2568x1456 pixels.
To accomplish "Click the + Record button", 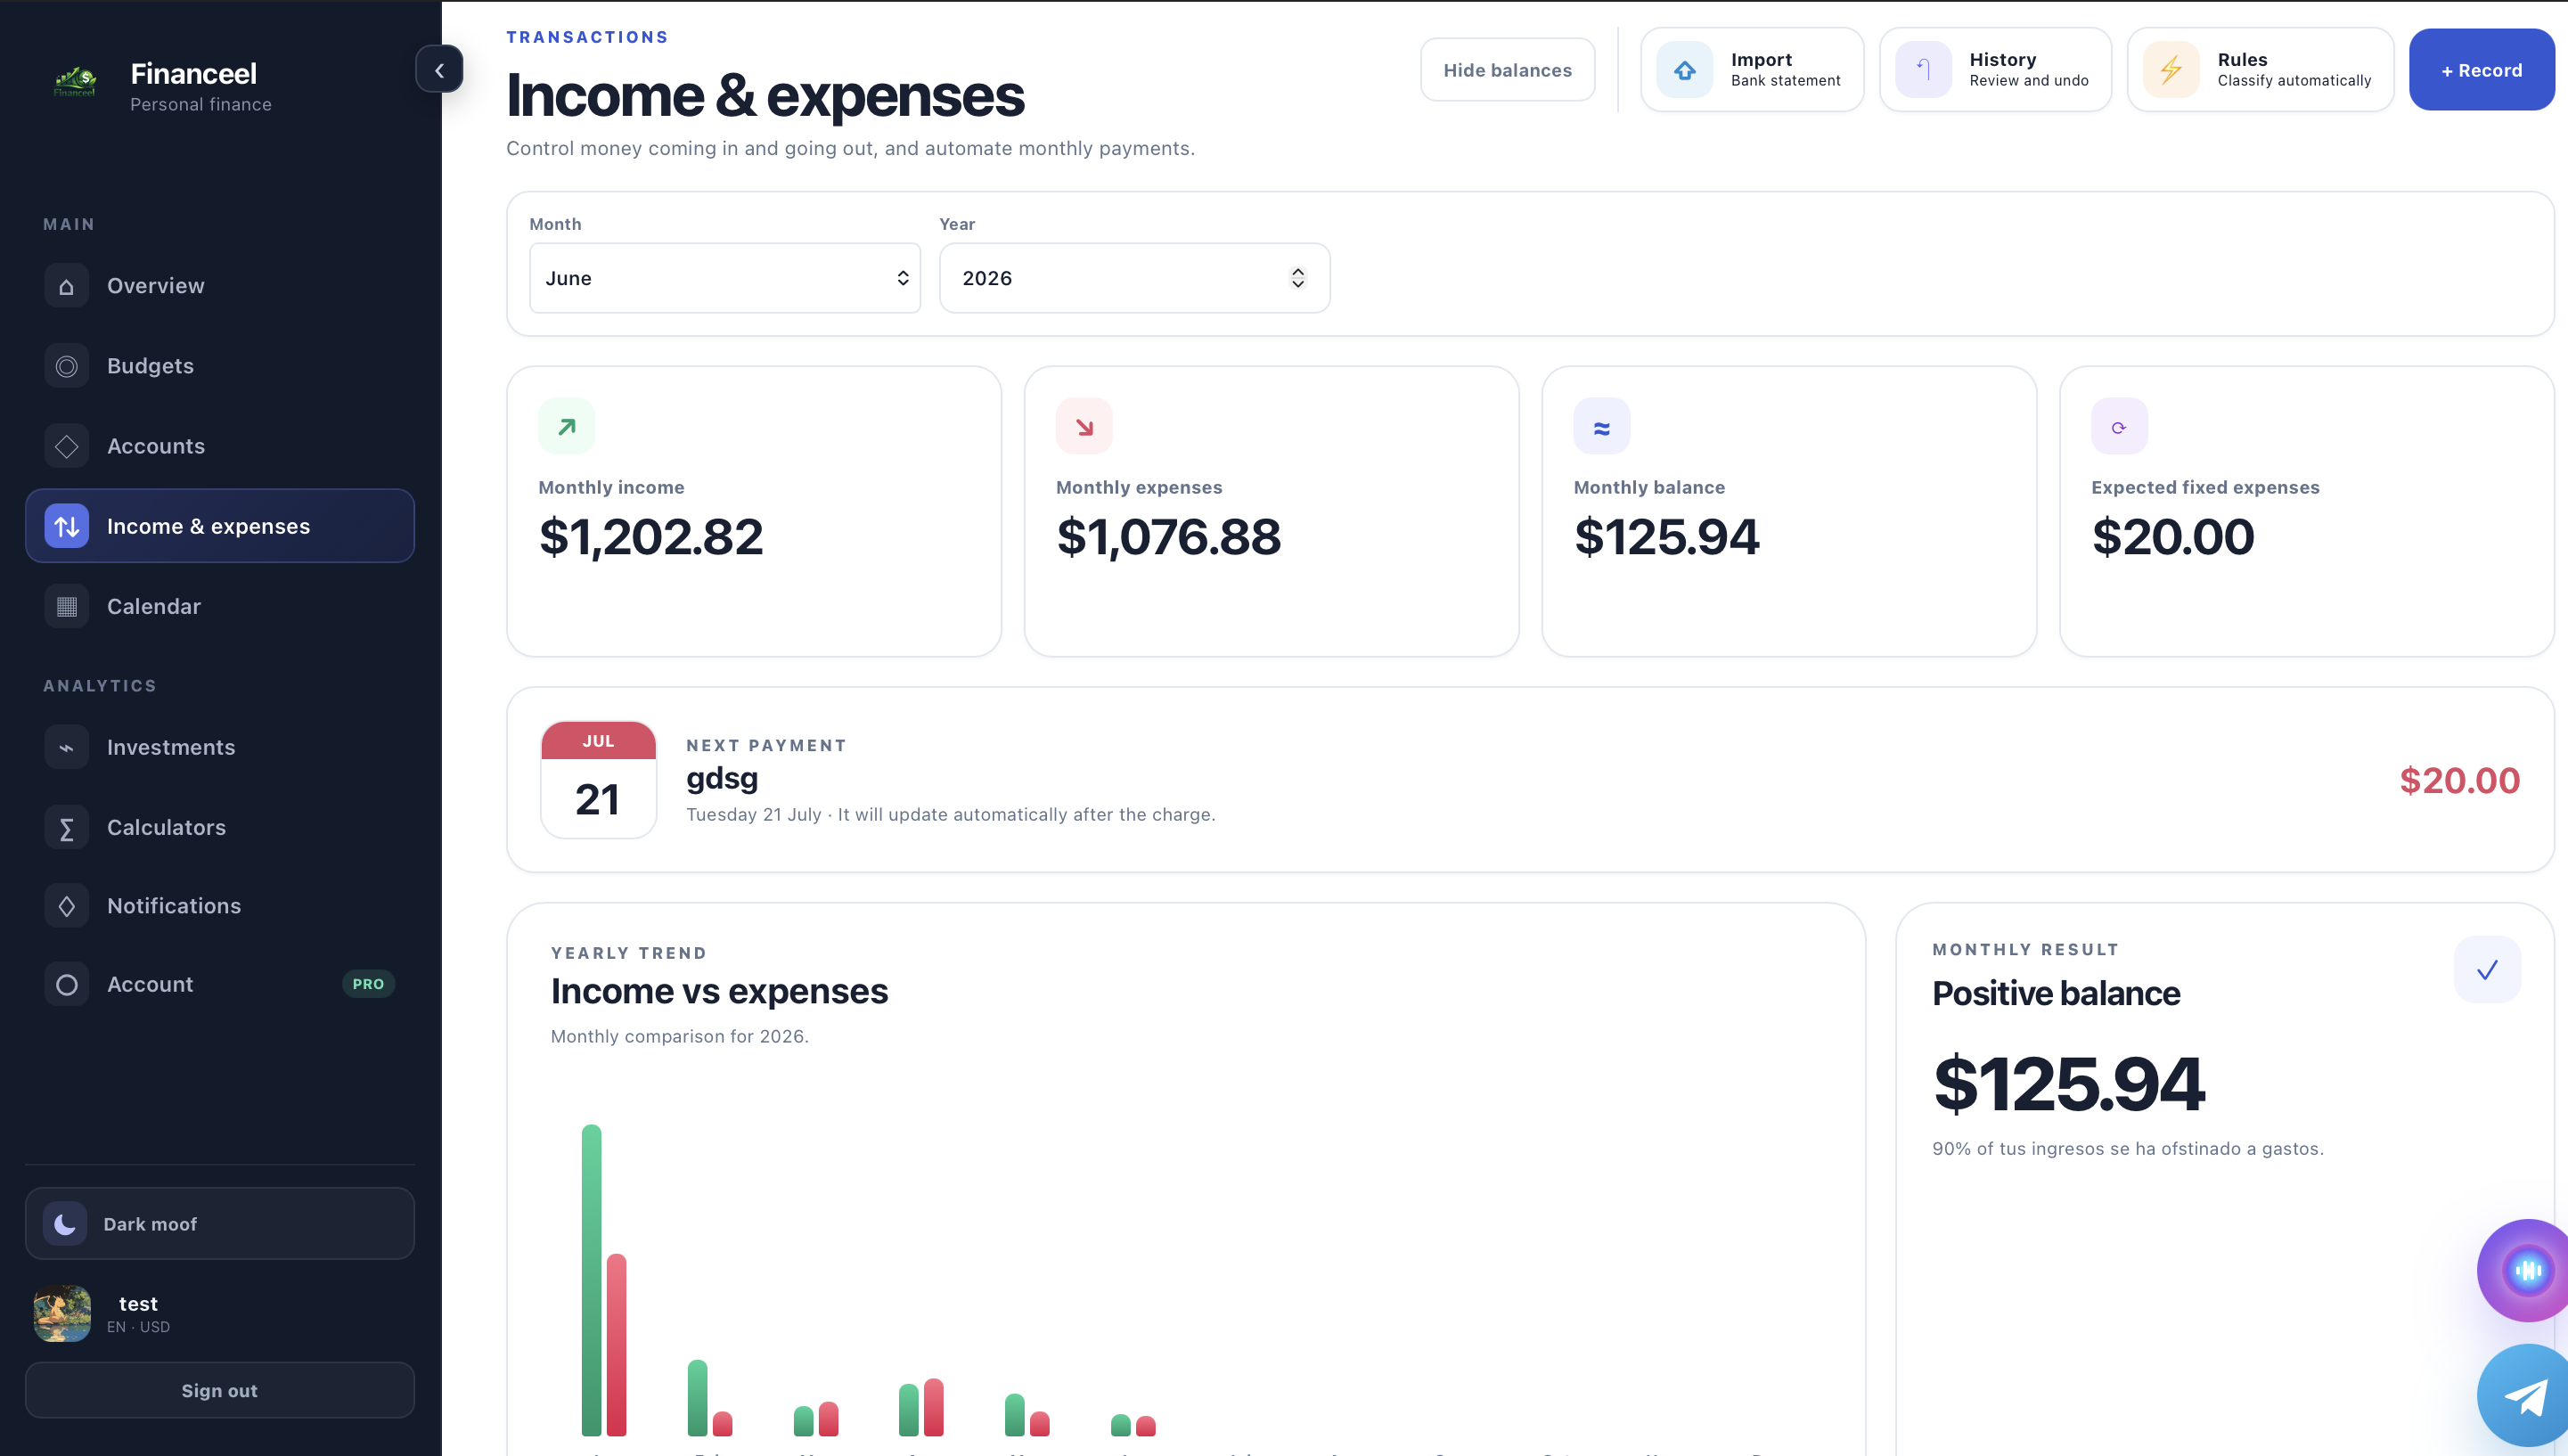I will tap(2481, 70).
